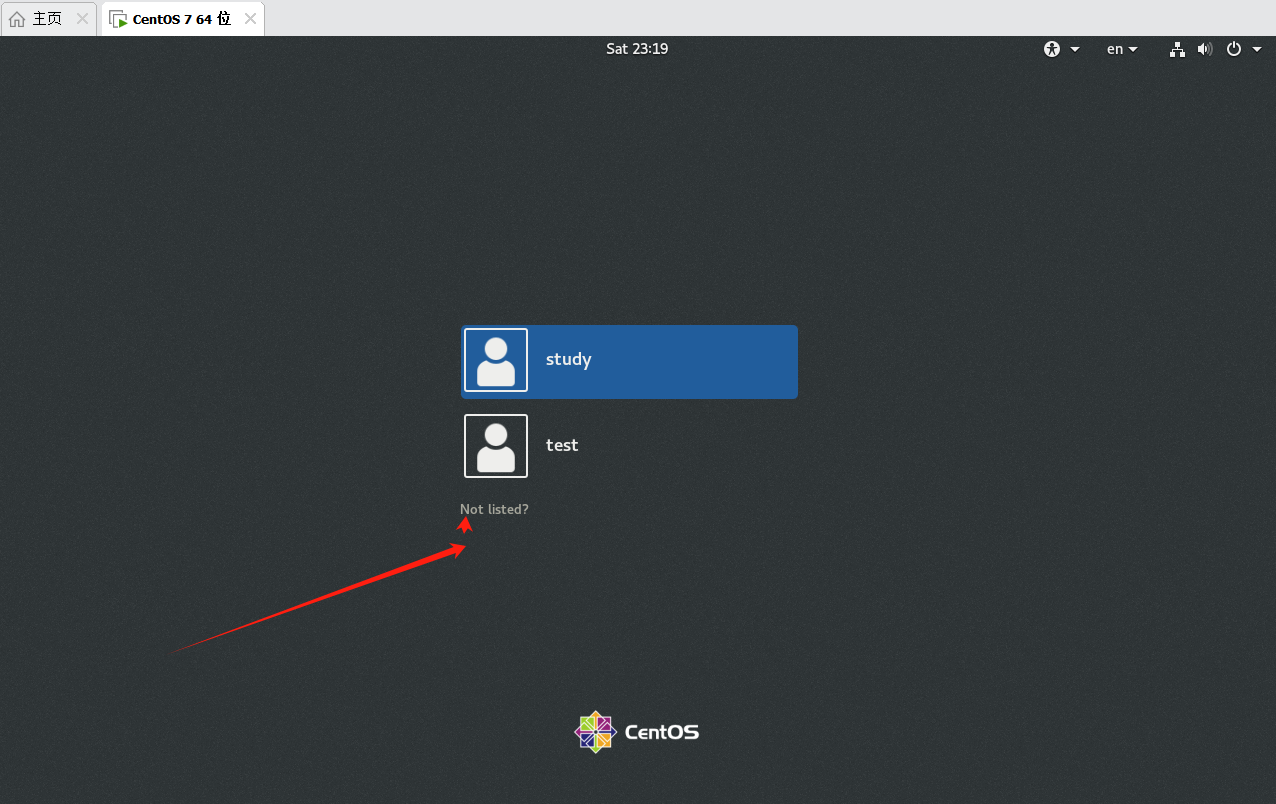Image resolution: width=1276 pixels, height=804 pixels.
Task: Click the power icon in top bar
Action: click(x=1234, y=49)
